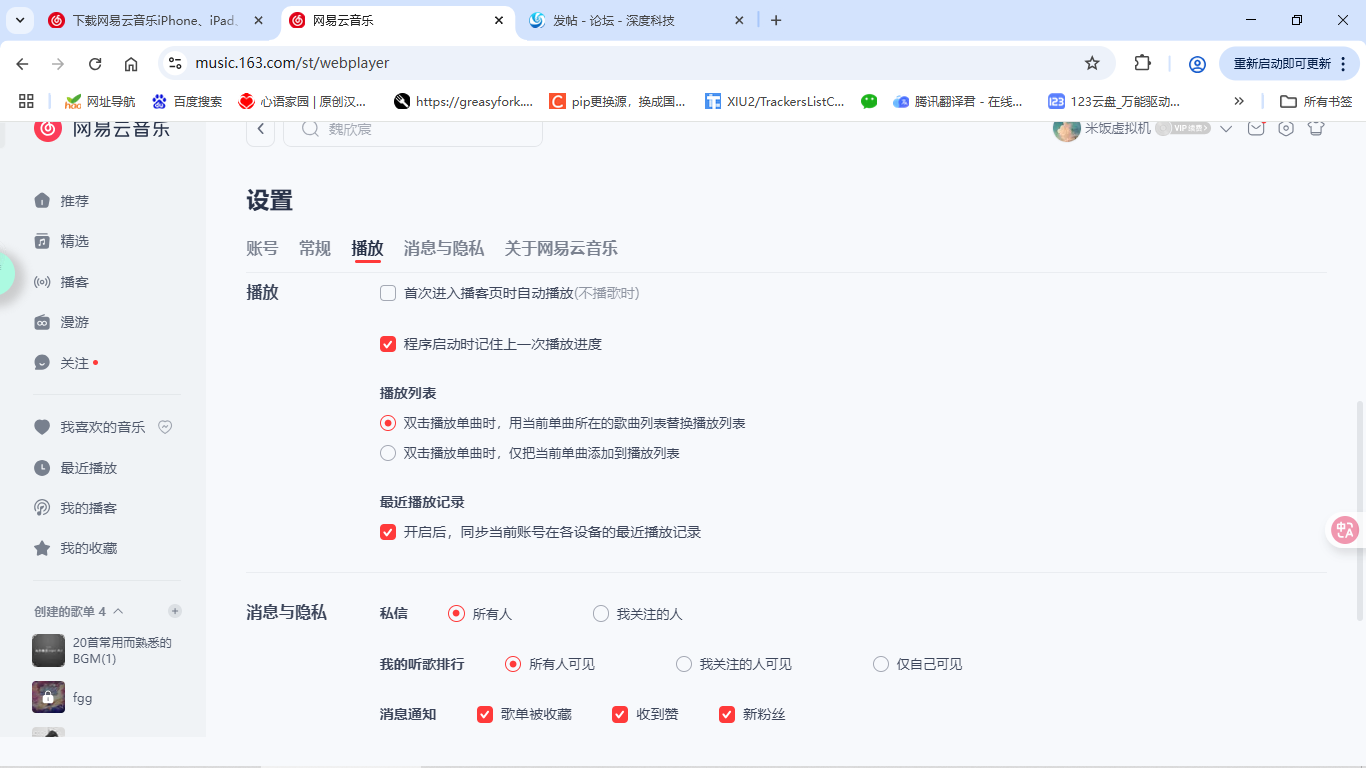1366x768 pixels.
Task: Go to 播客 podcast section
Action: pyautogui.click(x=62, y=282)
